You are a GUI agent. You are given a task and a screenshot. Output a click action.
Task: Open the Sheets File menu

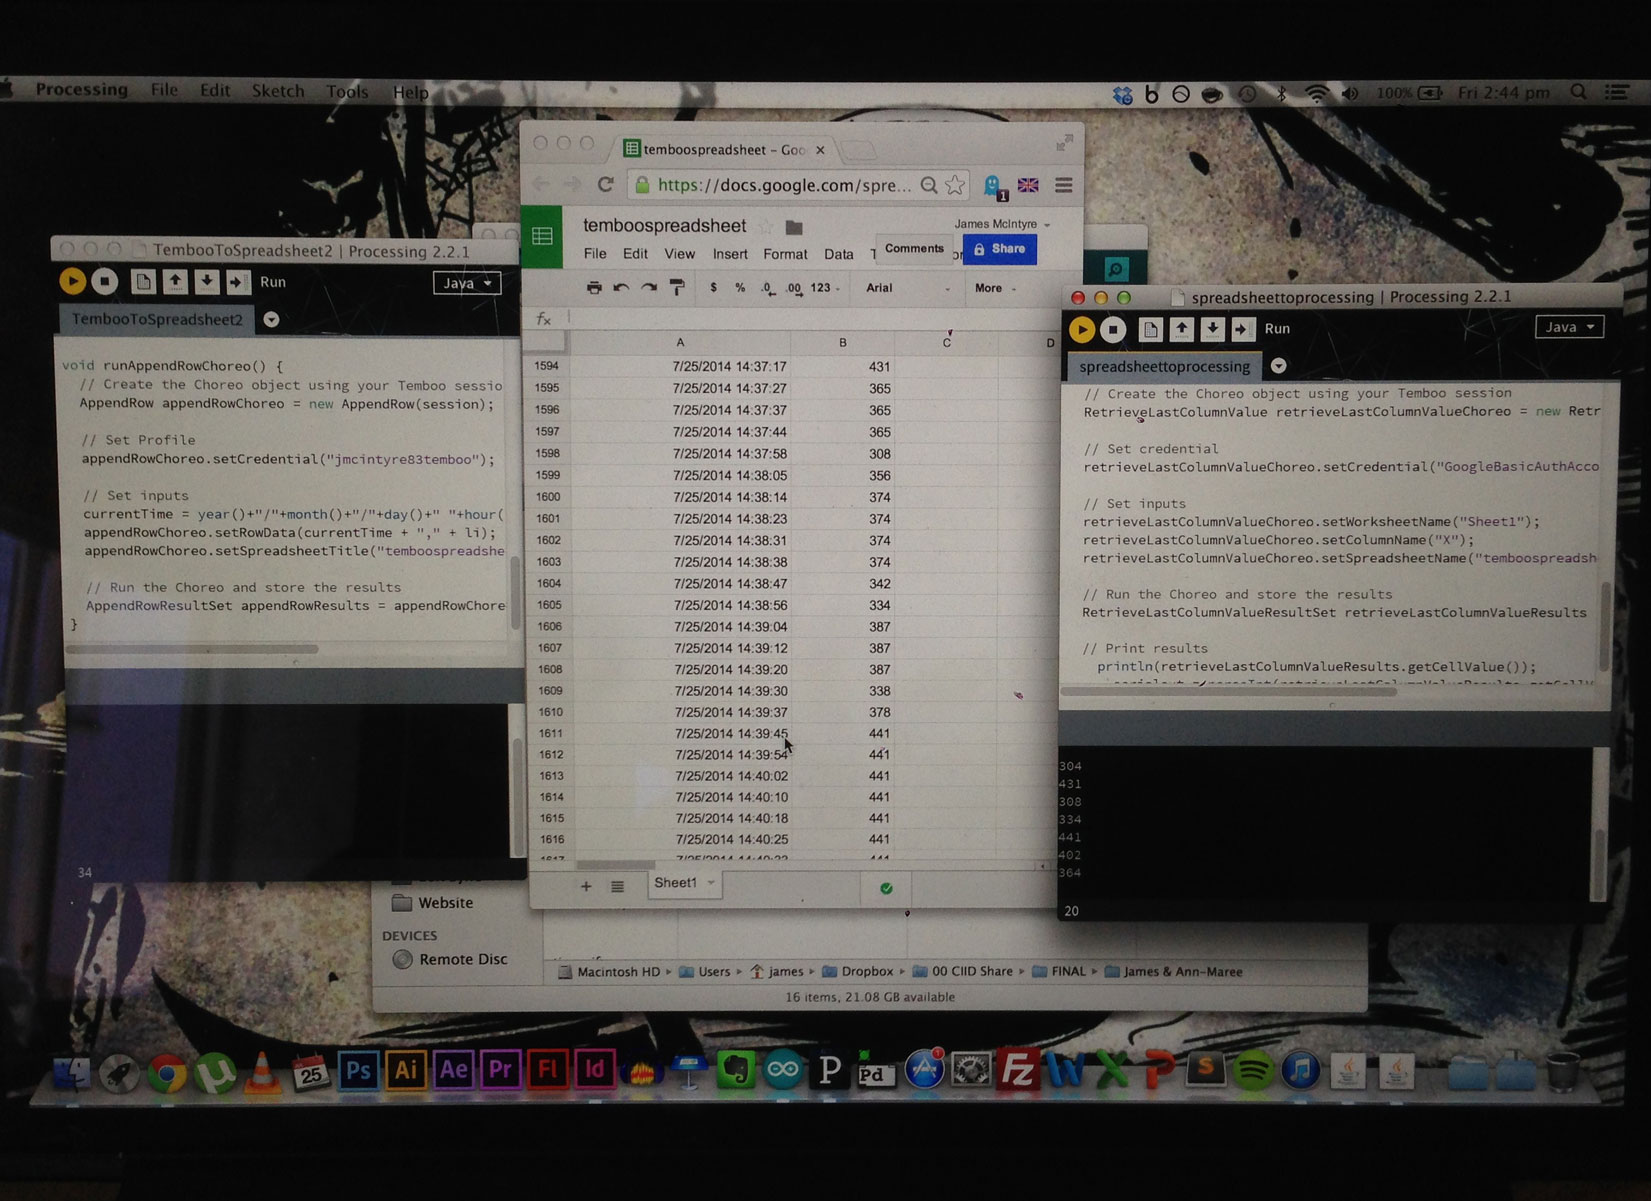(595, 254)
